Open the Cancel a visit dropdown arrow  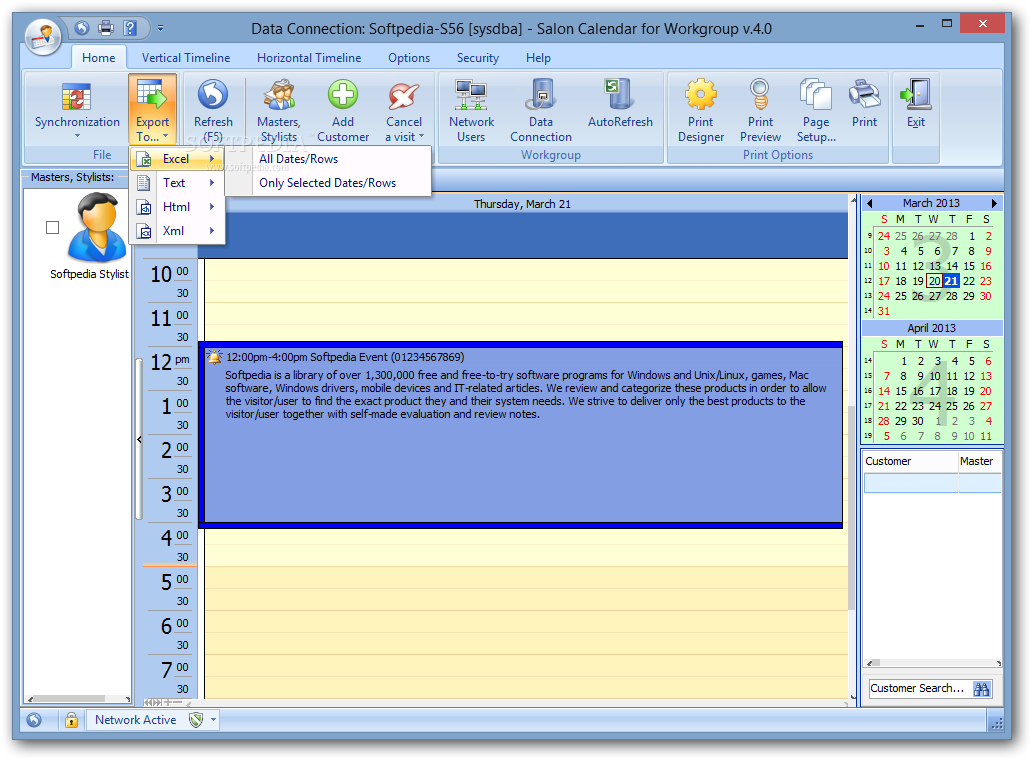click(x=421, y=136)
